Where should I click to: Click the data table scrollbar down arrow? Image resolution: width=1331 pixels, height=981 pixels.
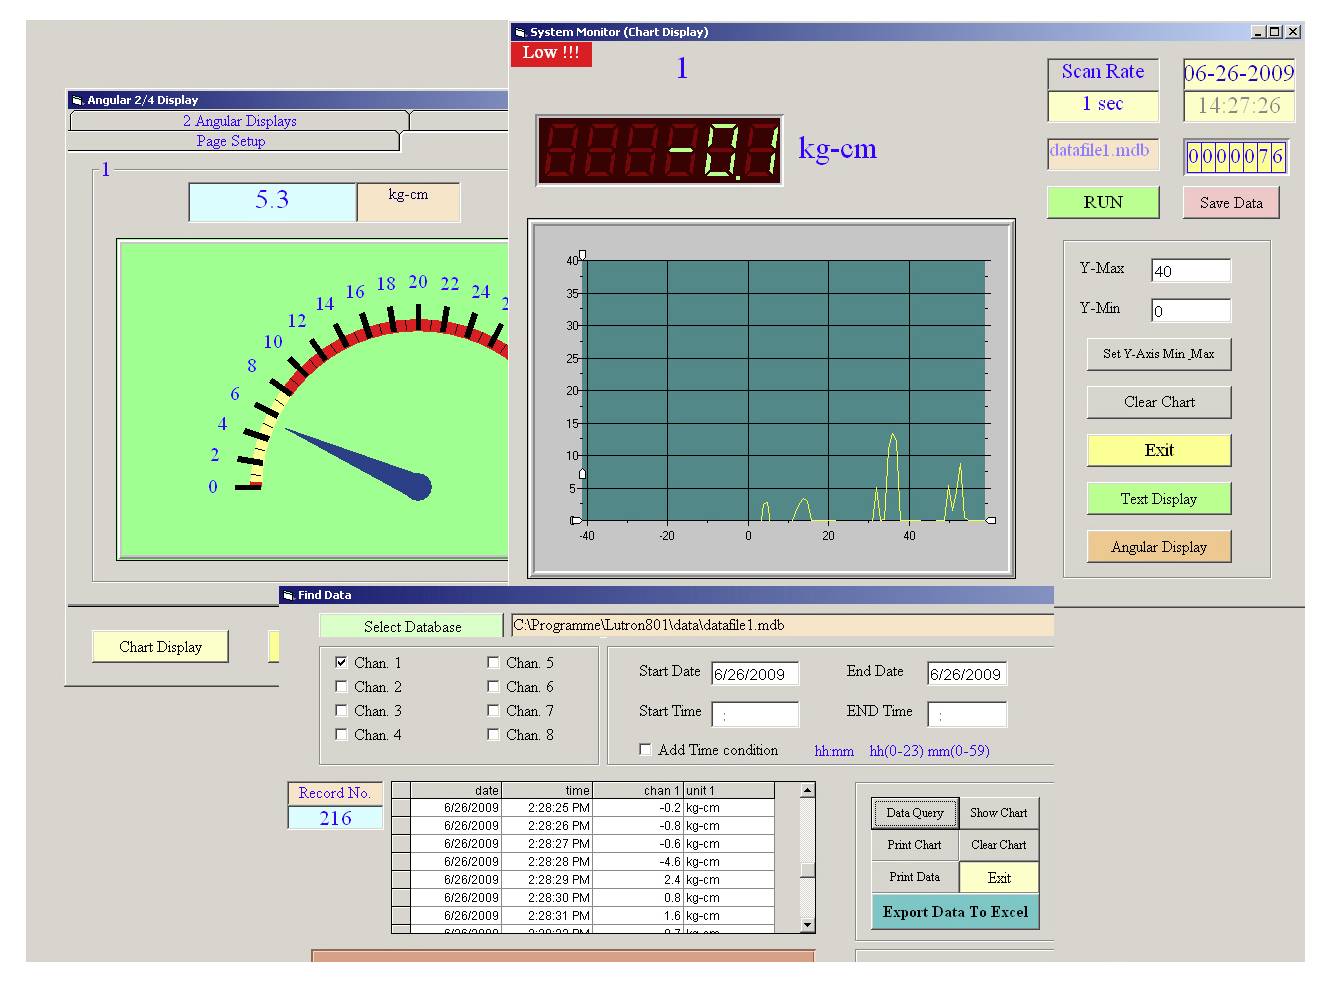(x=808, y=925)
